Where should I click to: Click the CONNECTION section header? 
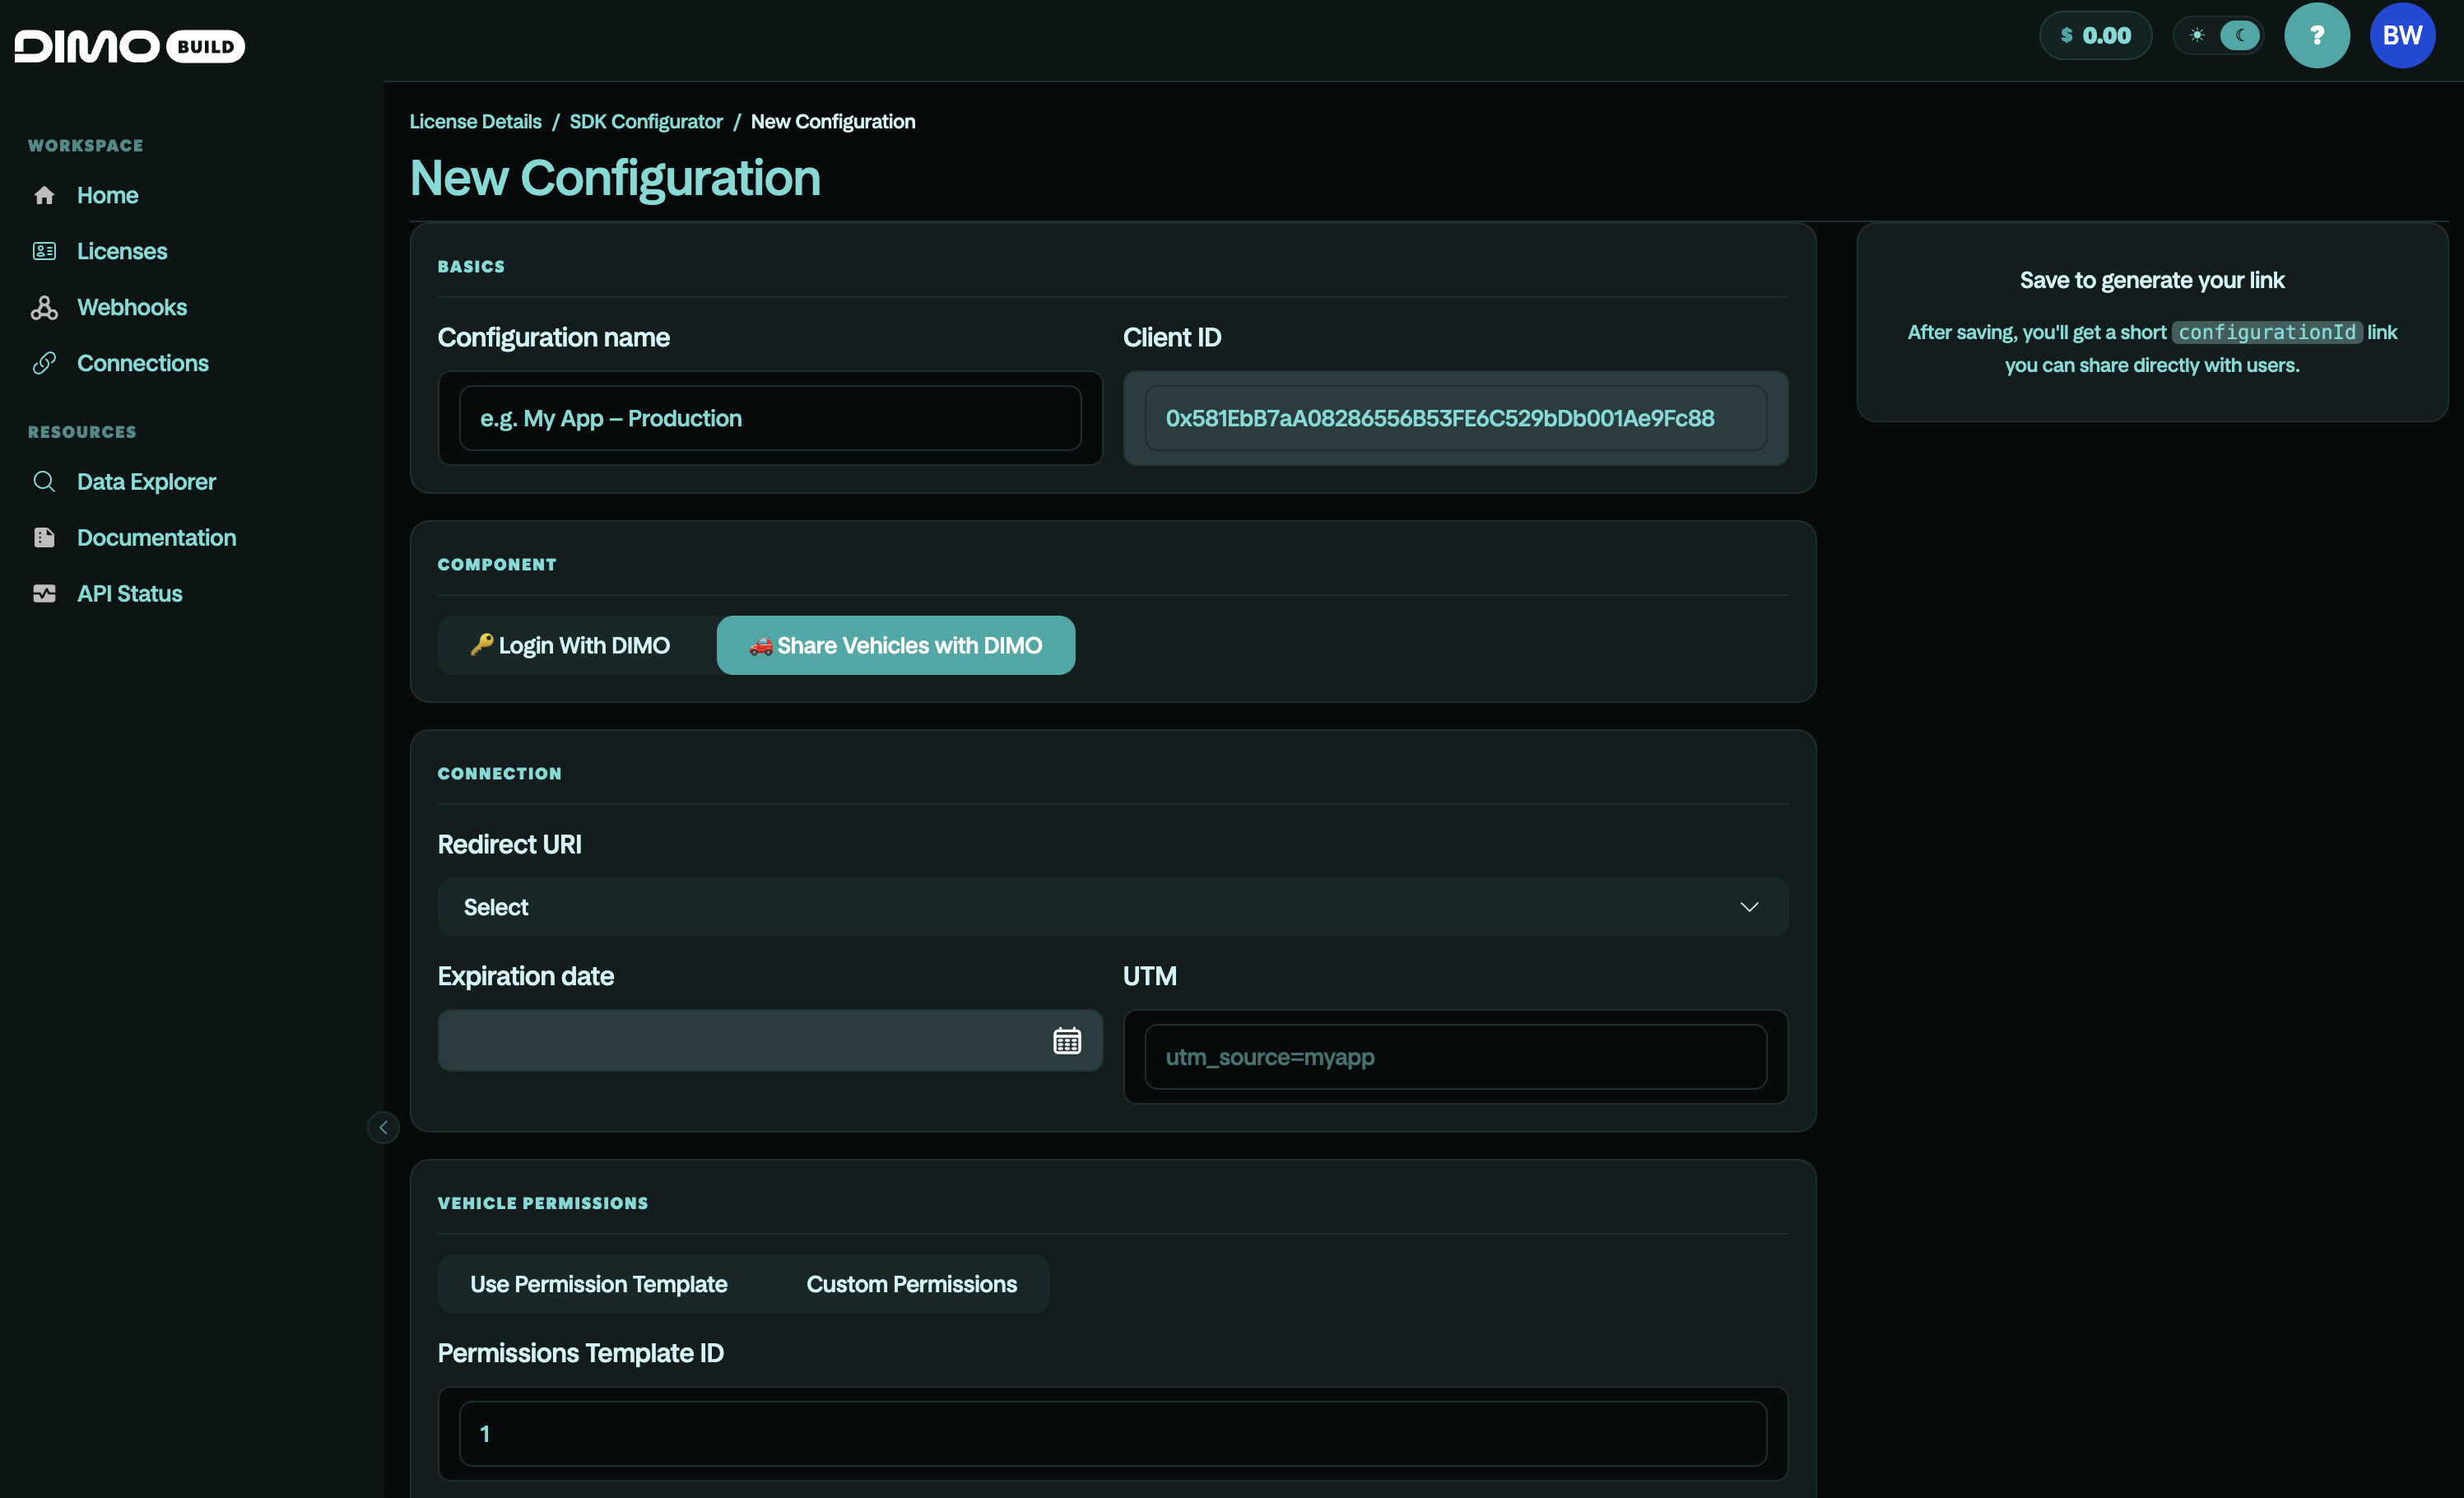[499, 773]
